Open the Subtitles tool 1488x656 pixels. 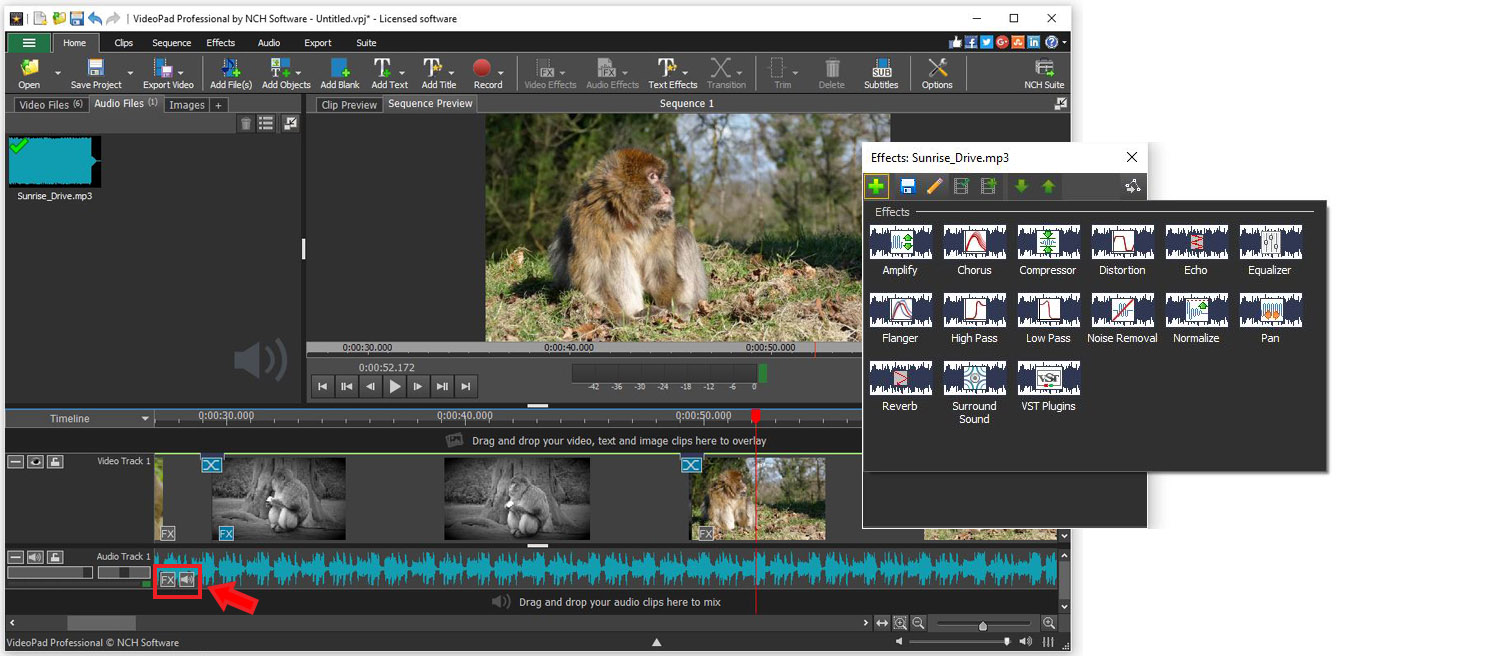coord(881,72)
